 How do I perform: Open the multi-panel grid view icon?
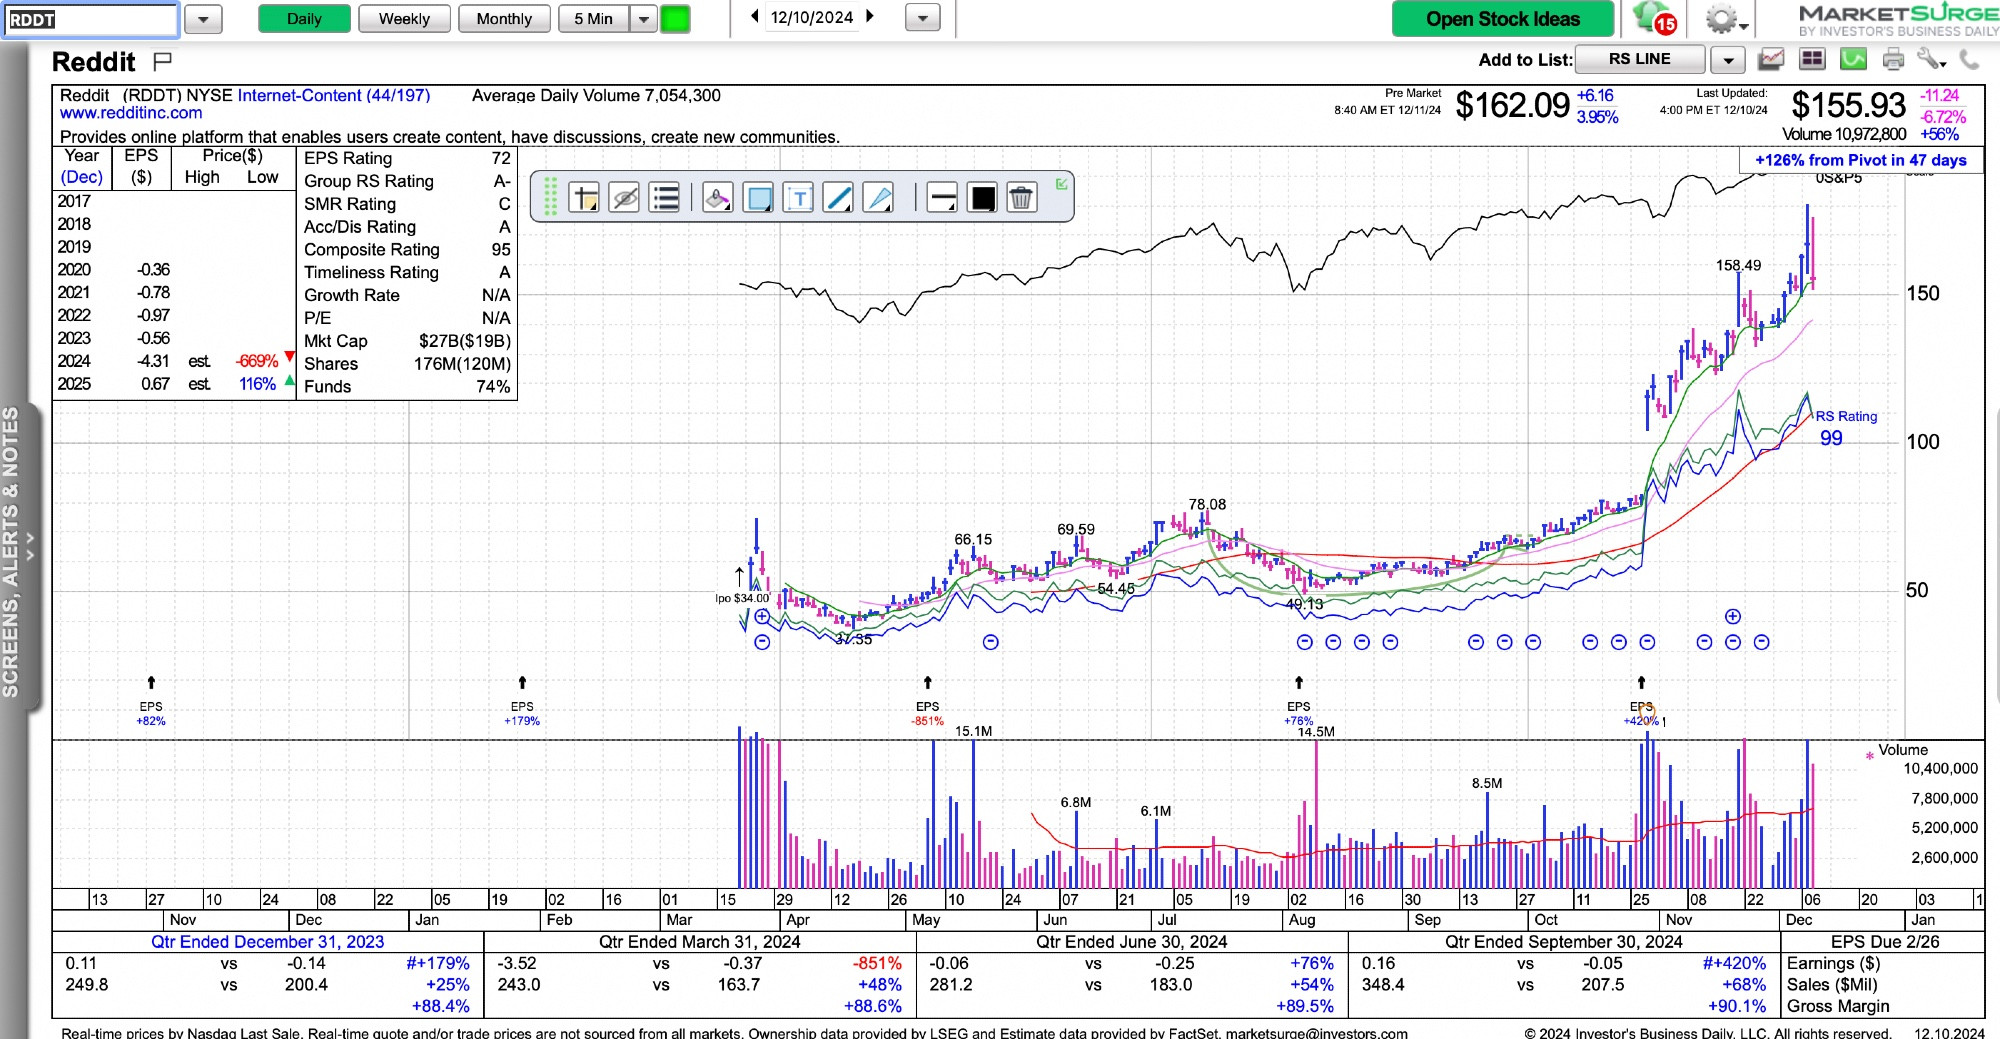tap(1812, 60)
